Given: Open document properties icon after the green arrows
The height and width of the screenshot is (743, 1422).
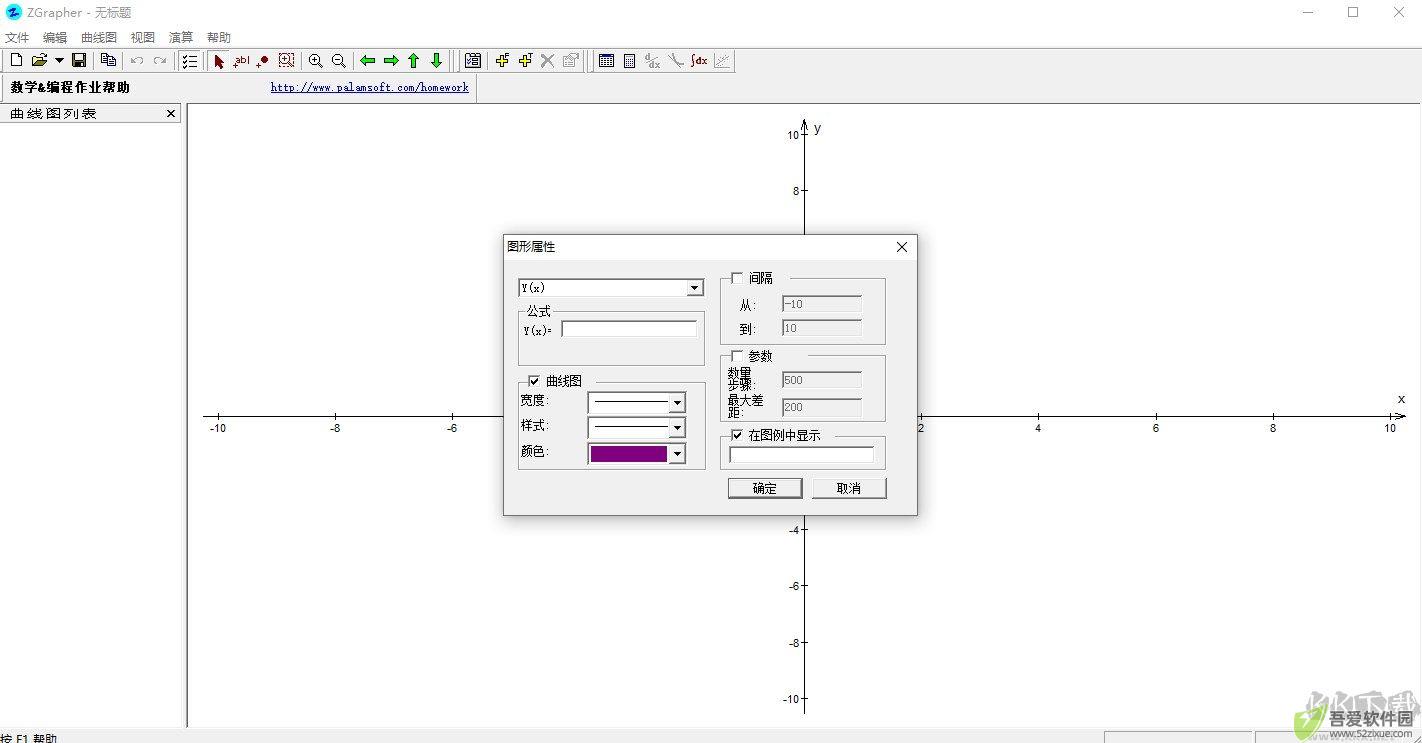Looking at the screenshot, I should tap(473, 61).
